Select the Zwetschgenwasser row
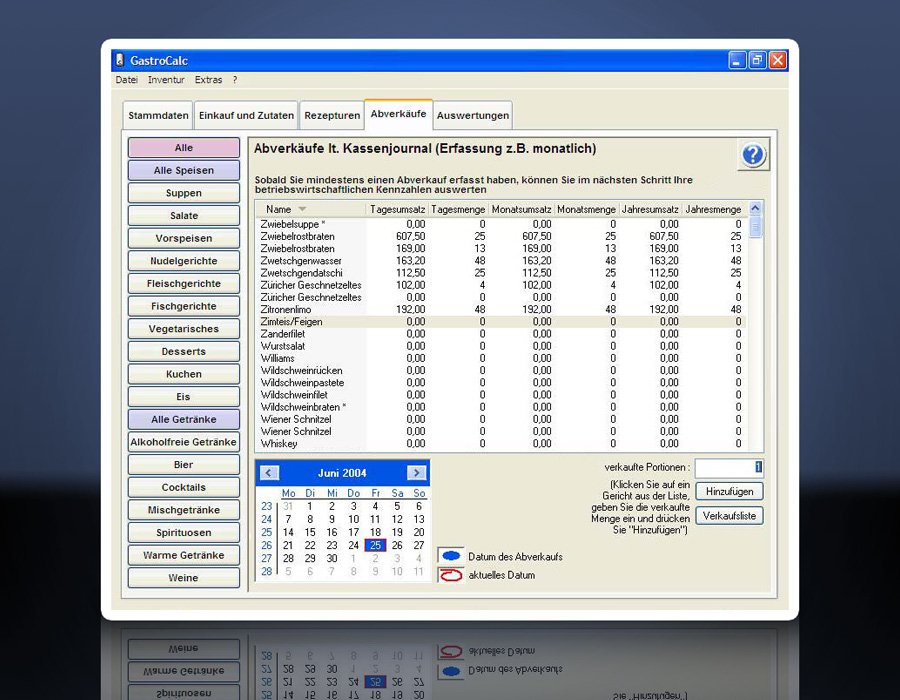The height and width of the screenshot is (700, 900). pyautogui.click(x=501, y=261)
